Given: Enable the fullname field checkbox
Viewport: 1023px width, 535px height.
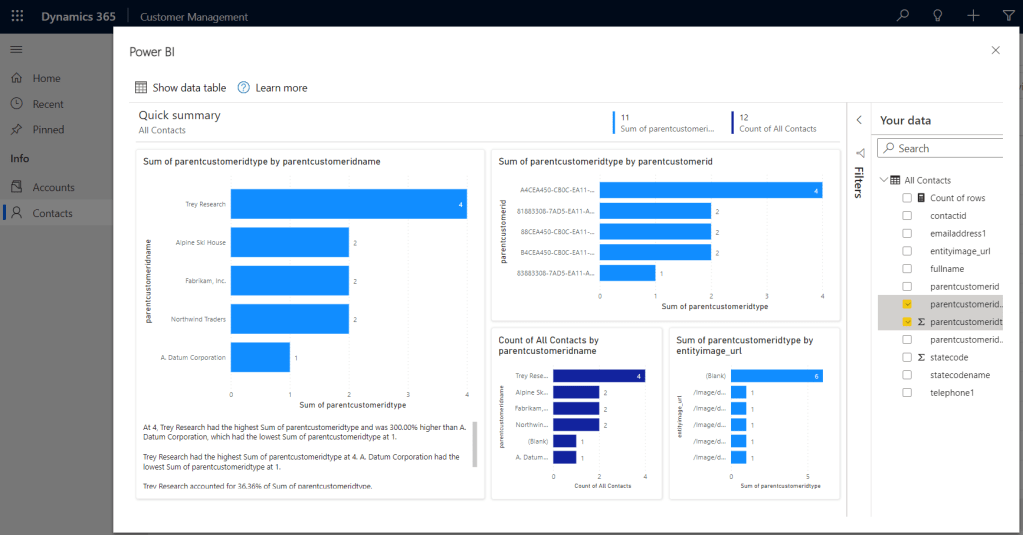Looking at the screenshot, I should point(907,269).
